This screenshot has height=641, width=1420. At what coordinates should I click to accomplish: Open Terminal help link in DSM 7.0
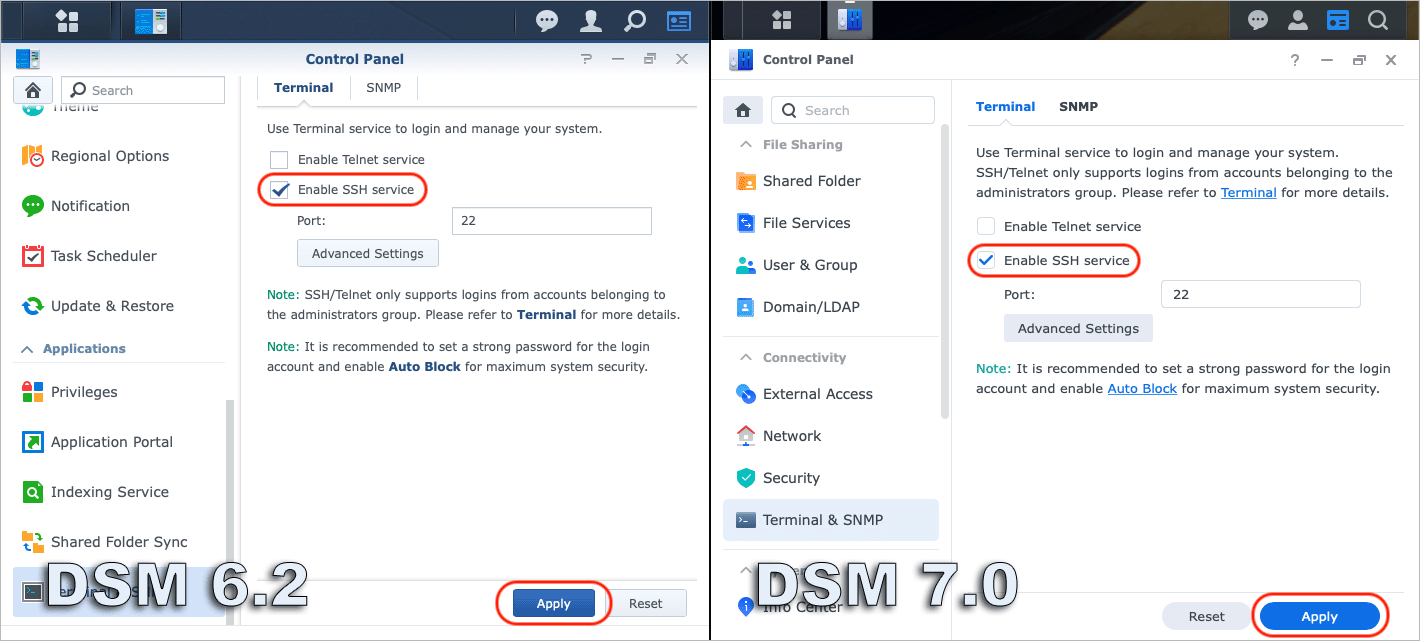point(1248,192)
